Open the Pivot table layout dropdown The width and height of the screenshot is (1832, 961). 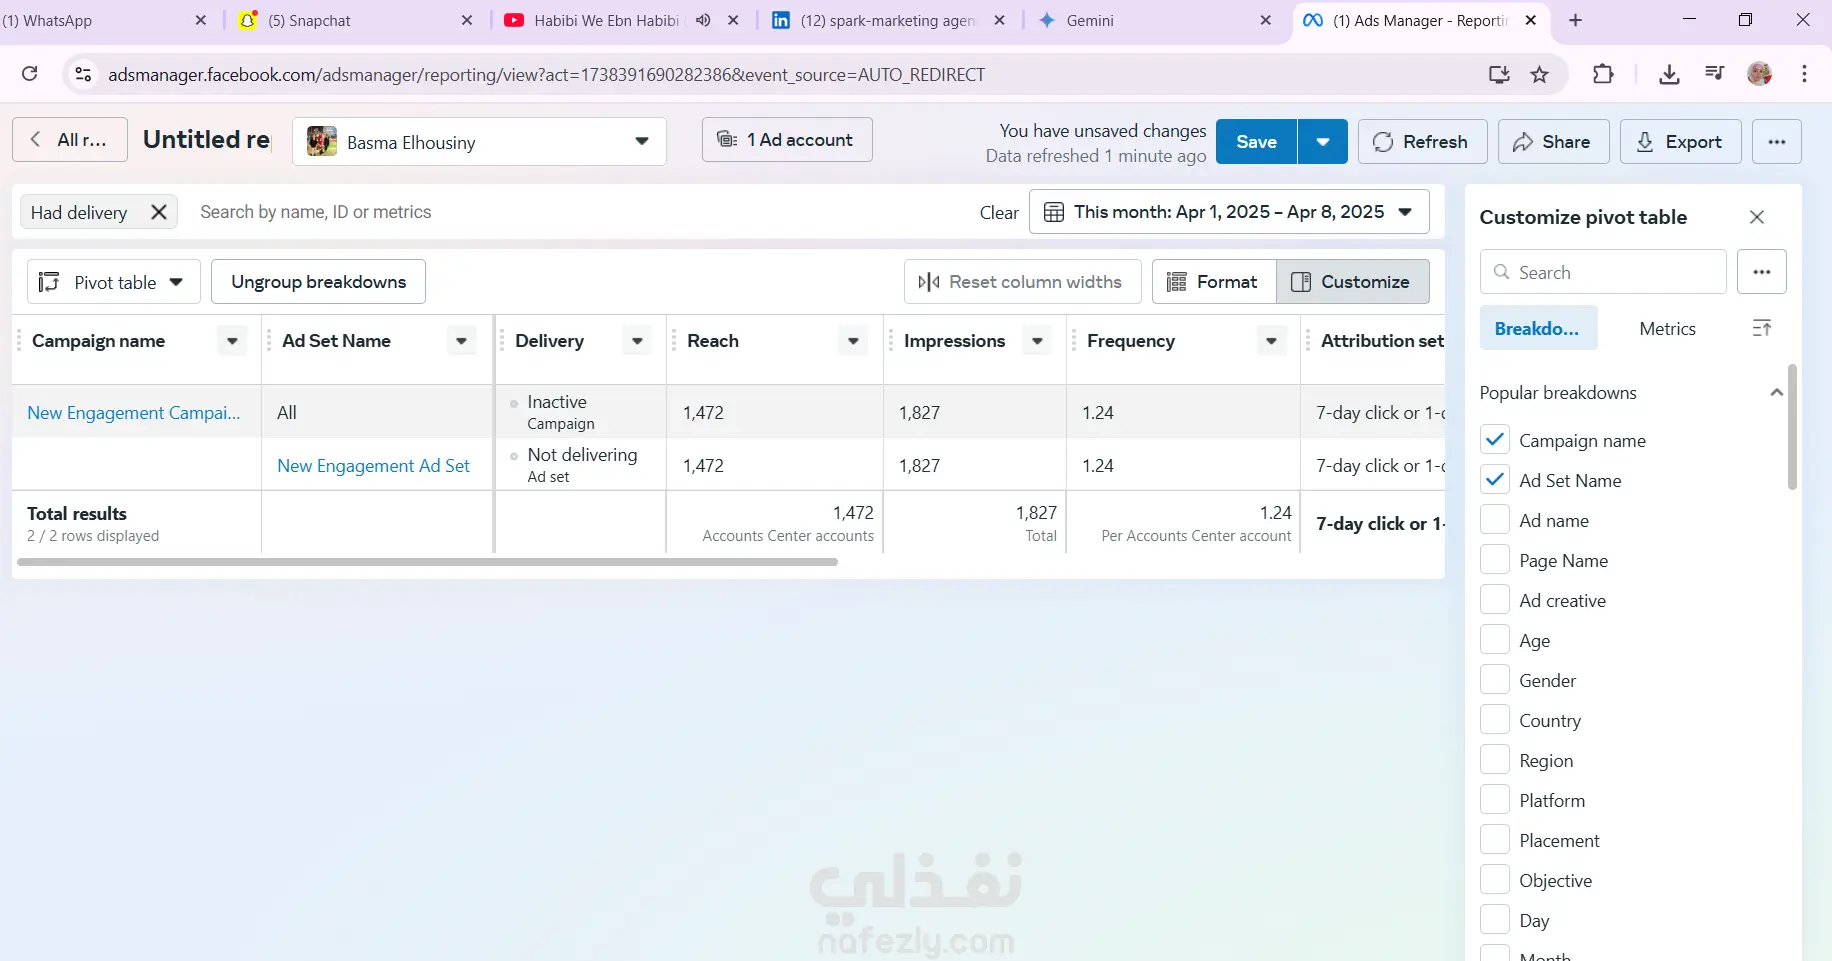[x=114, y=282]
